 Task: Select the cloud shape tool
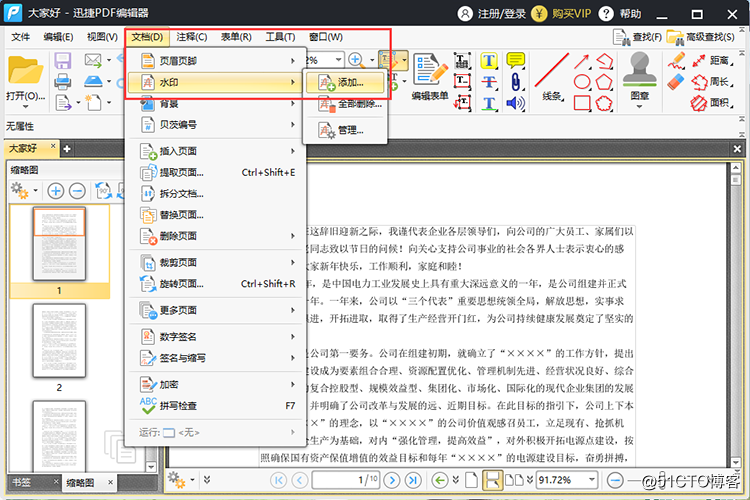(604, 103)
